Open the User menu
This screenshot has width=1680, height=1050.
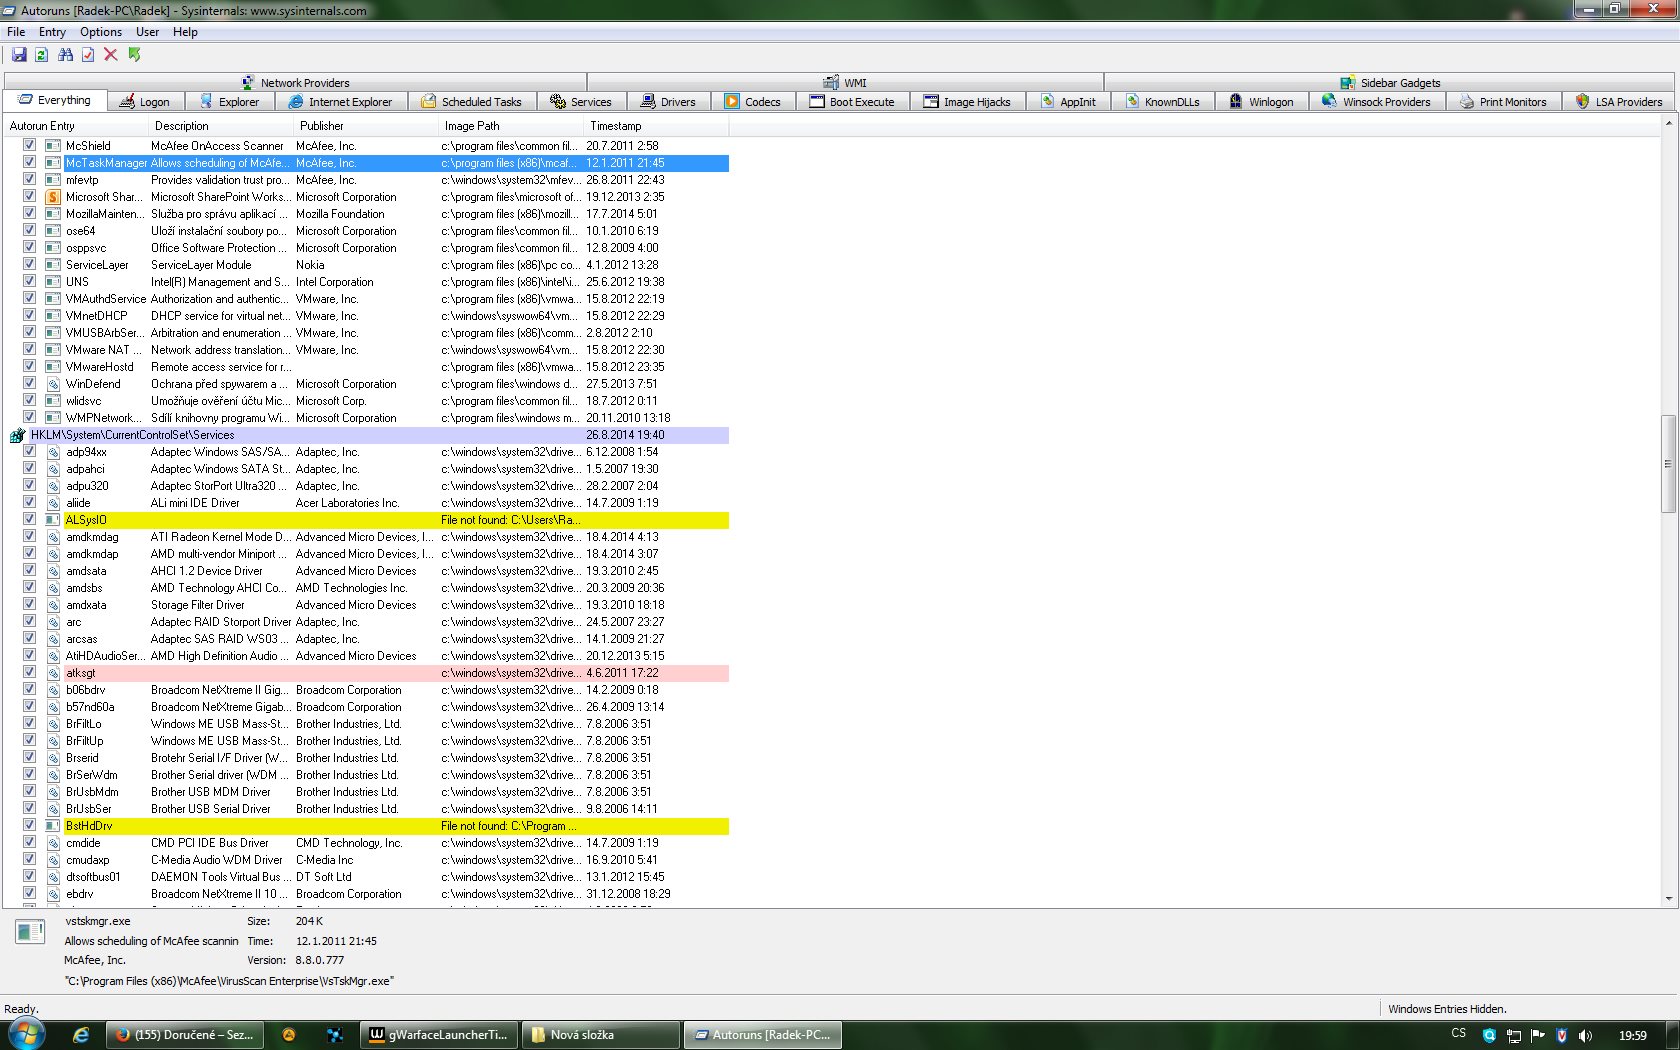pos(148,32)
